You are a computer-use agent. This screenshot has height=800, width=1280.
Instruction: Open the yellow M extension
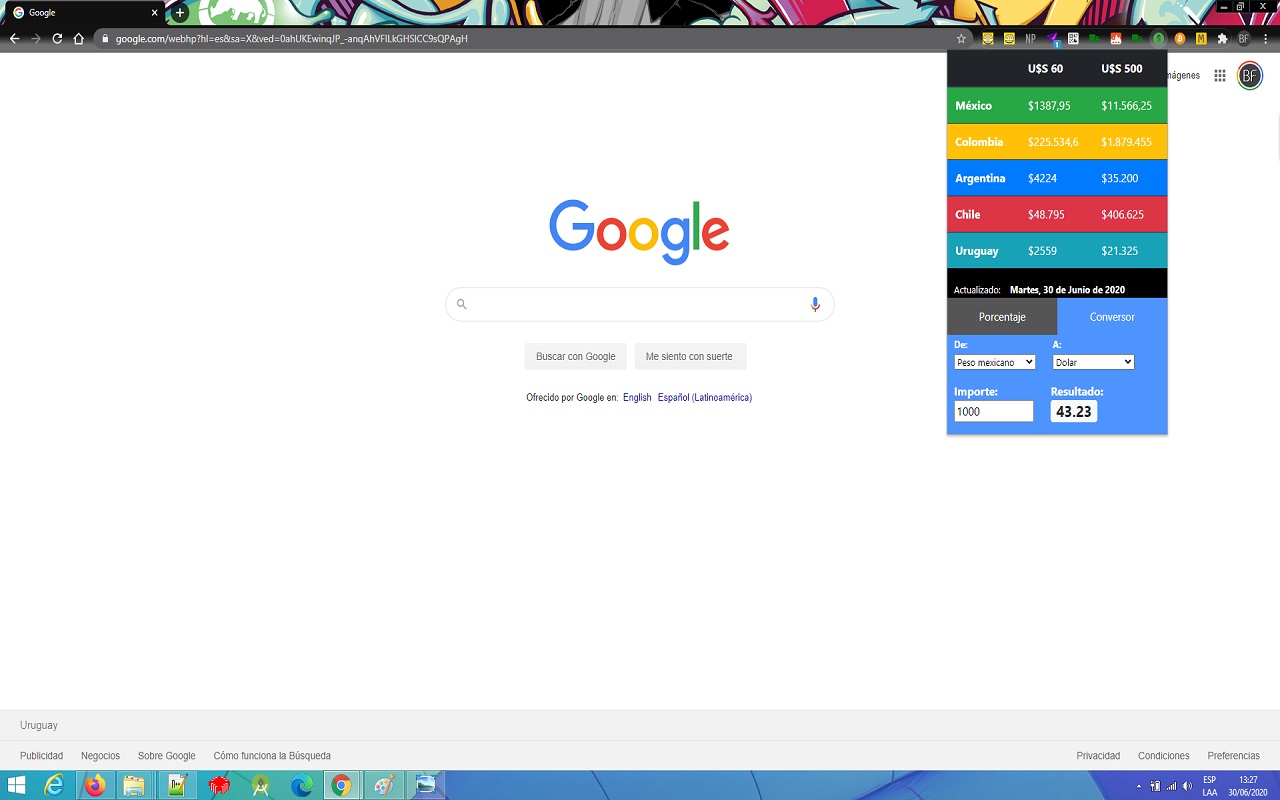pyautogui.click(x=1201, y=39)
